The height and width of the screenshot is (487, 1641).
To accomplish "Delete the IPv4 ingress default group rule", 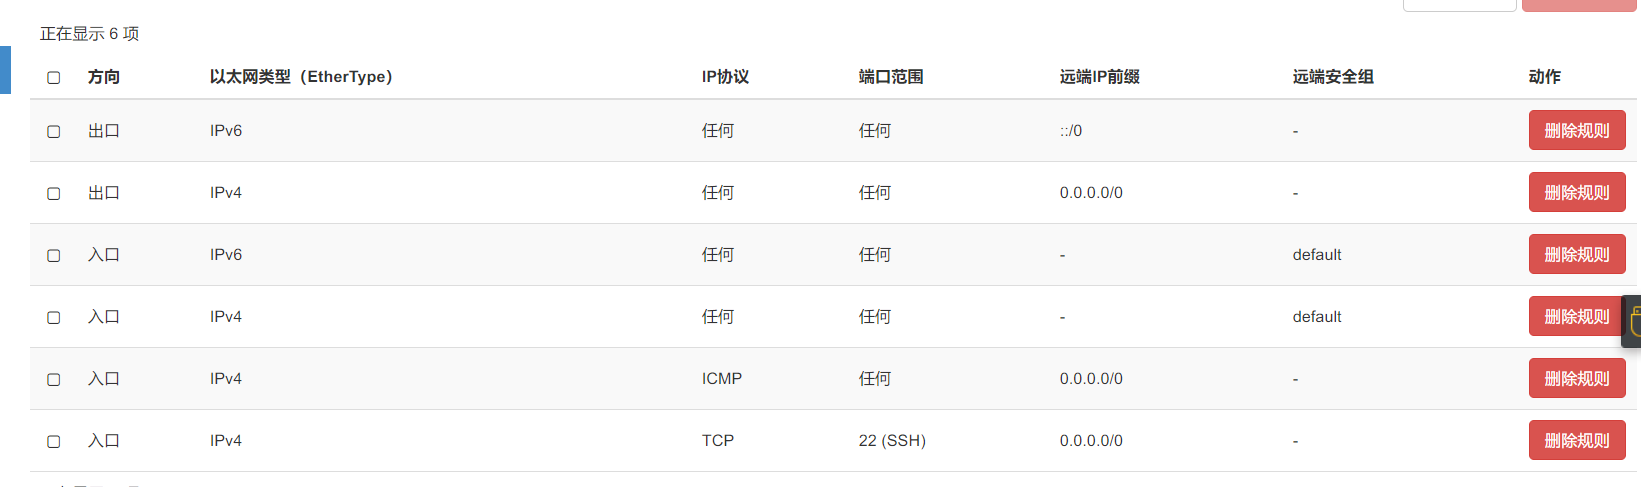I will click(x=1575, y=317).
